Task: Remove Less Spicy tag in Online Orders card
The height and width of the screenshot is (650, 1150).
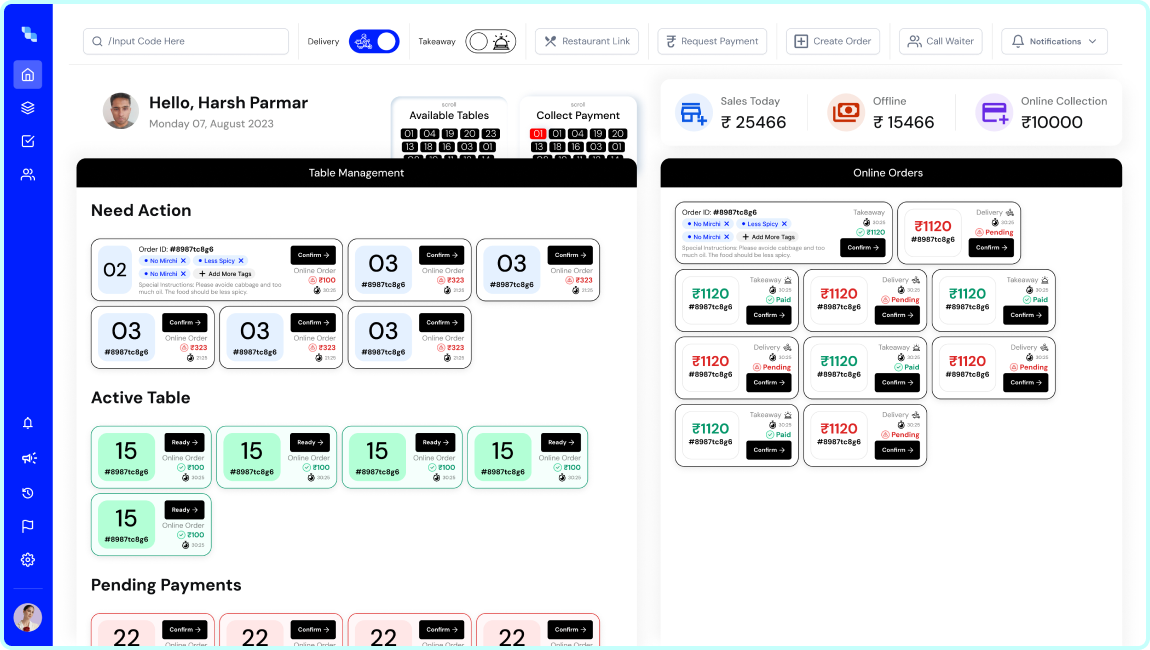Action: 784,224
